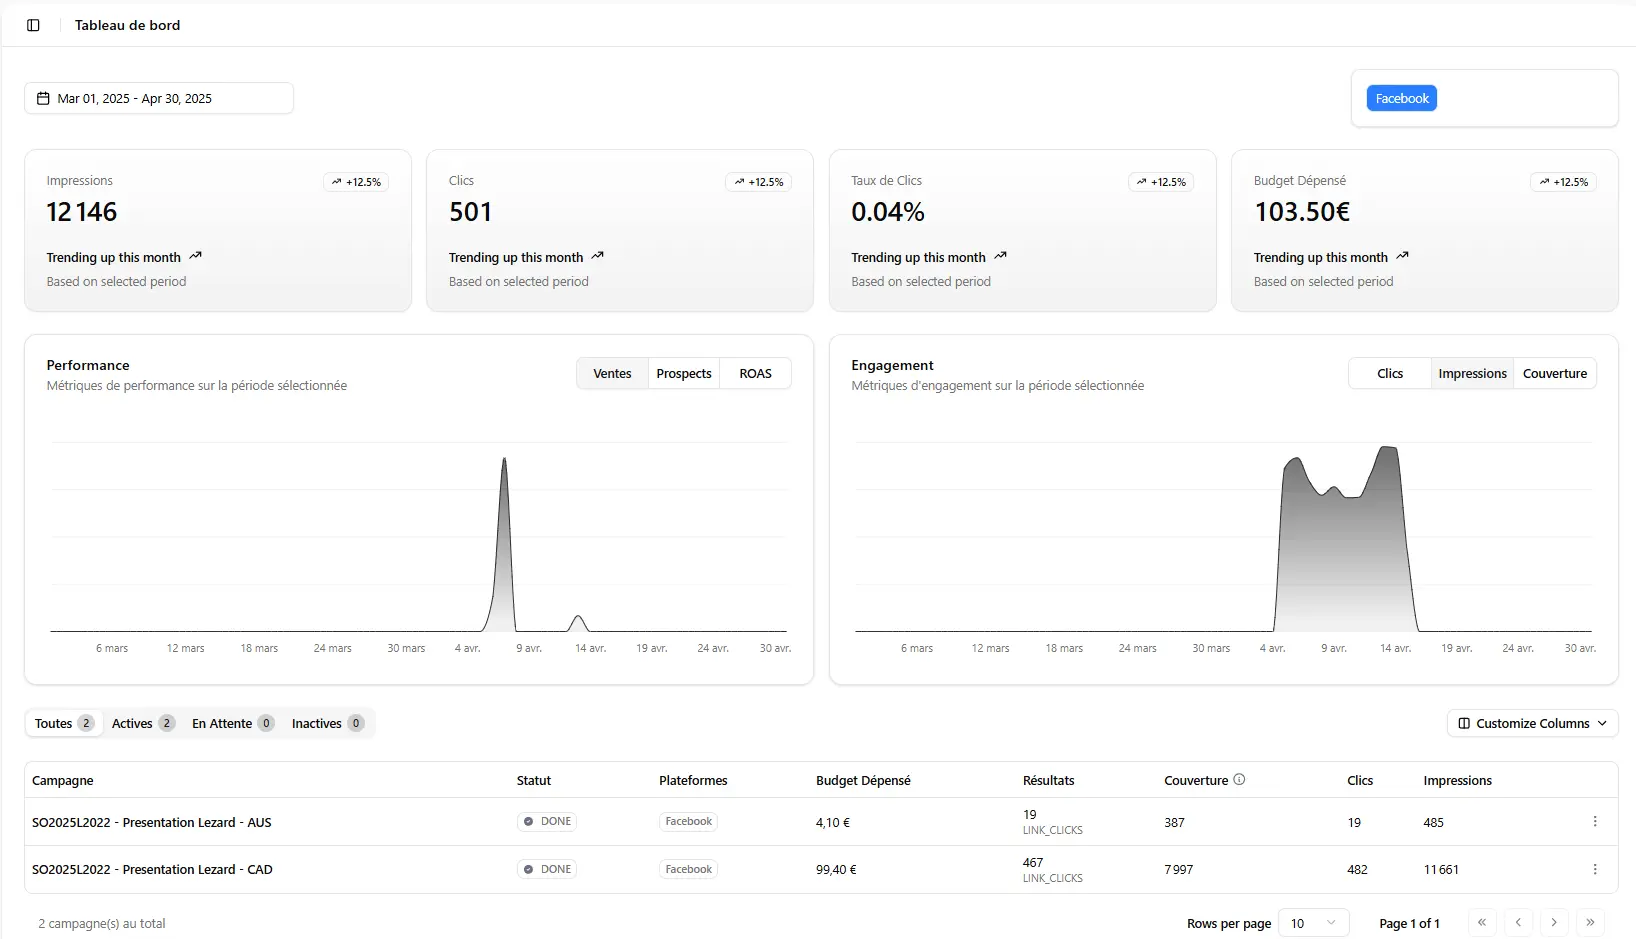
Task: Expand the Customize Columns dropdown
Action: (1532, 724)
